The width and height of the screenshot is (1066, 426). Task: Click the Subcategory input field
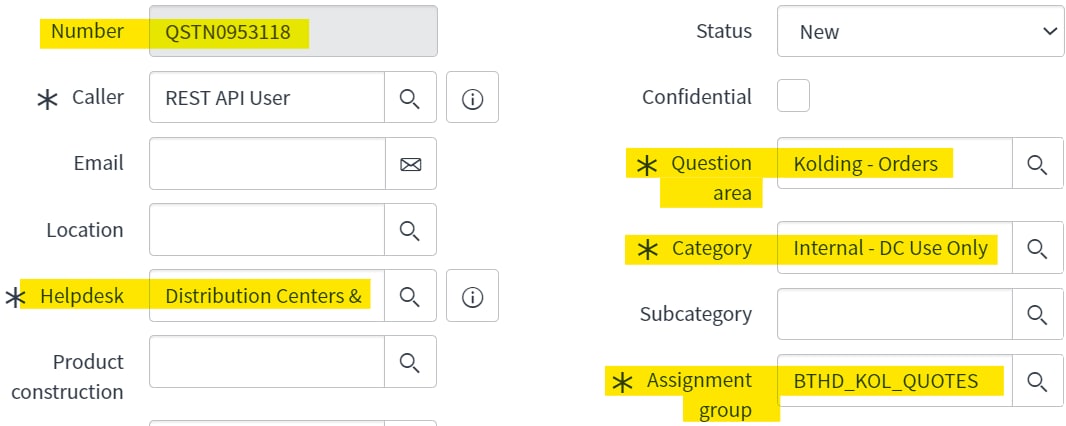[895, 314]
